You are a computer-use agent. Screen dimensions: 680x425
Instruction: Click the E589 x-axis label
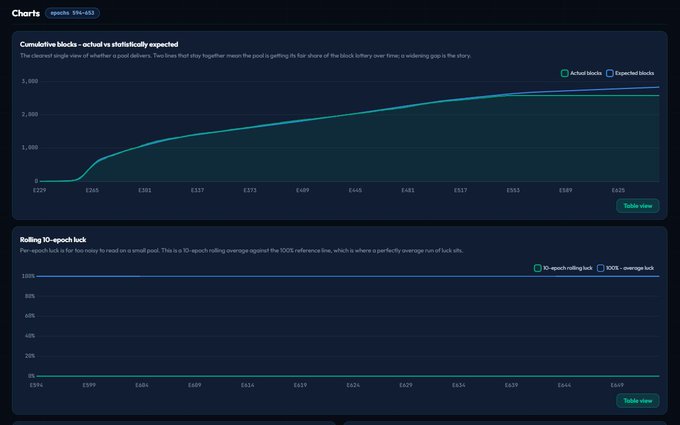[x=566, y=190]
